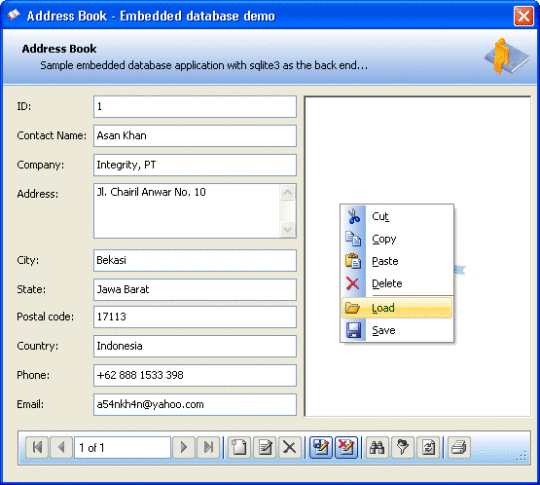Click the orange person logo in header

coord(506,56)
